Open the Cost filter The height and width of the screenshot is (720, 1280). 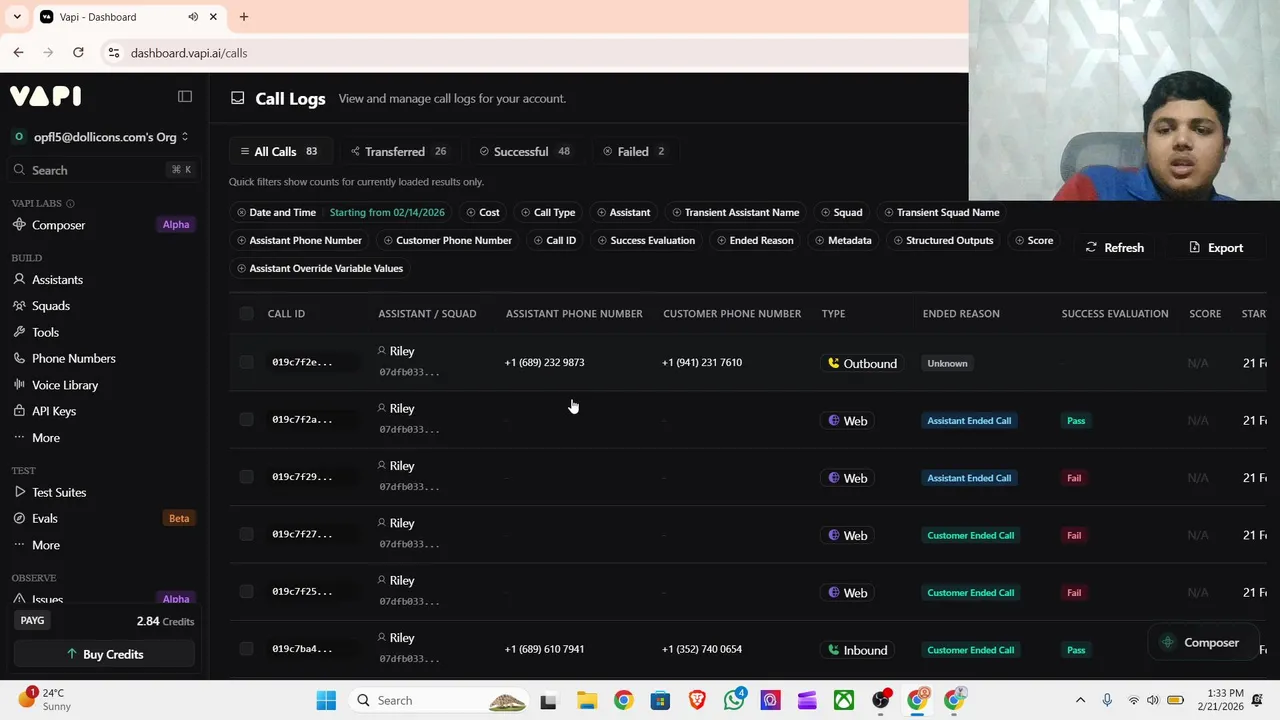coord(483,212)
